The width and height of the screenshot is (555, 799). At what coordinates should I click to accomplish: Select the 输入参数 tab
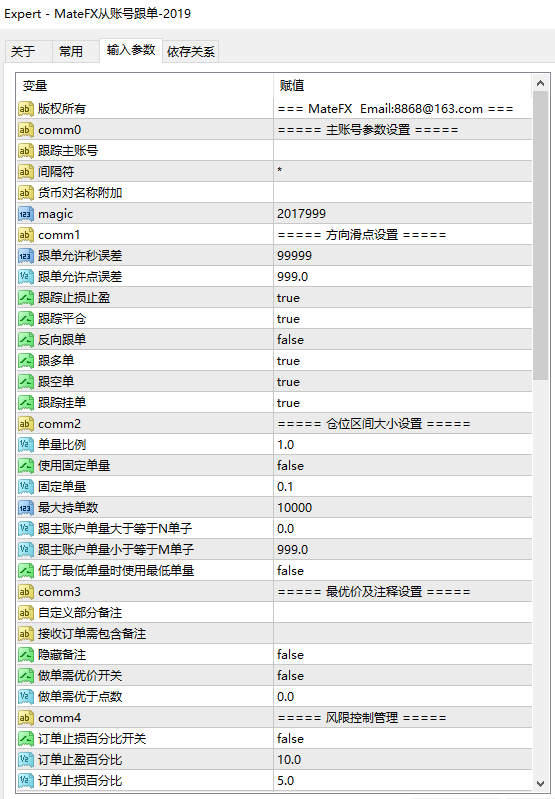[131, 50]
